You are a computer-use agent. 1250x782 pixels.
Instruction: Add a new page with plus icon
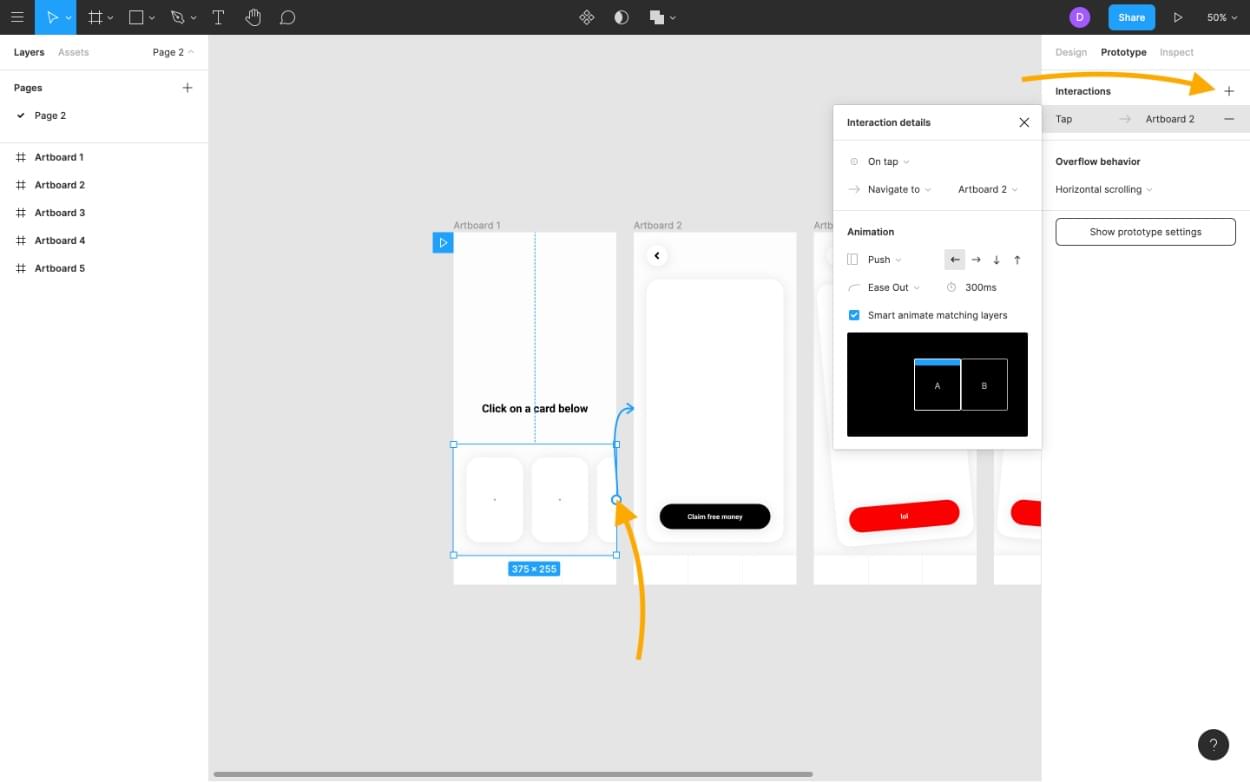187,88
